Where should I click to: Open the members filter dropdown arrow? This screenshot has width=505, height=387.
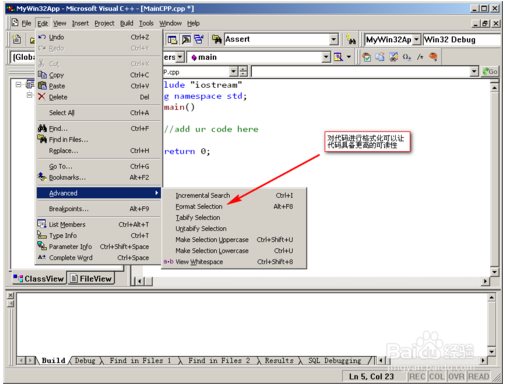(180, 57)
